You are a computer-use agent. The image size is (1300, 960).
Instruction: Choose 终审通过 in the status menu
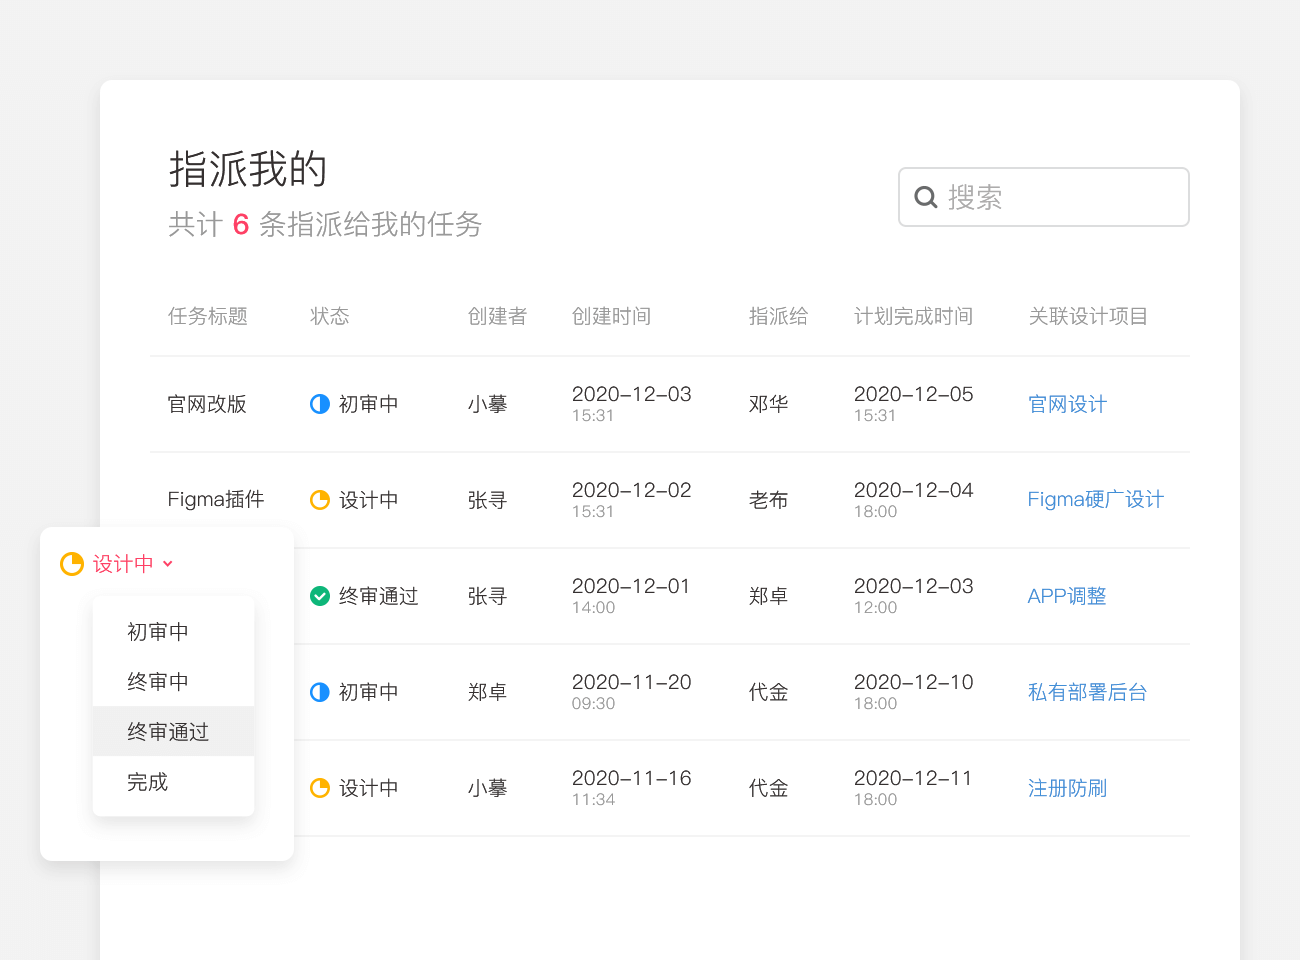(x=173, y=732)
